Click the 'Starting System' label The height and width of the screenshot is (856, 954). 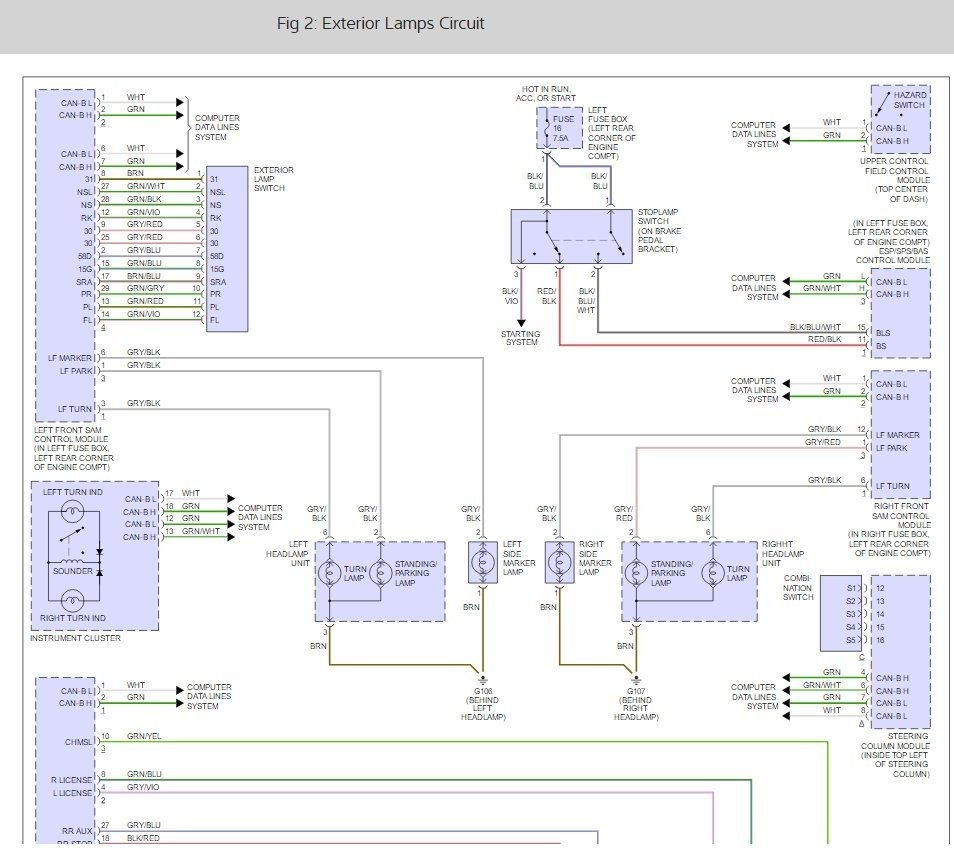[520, 338]
